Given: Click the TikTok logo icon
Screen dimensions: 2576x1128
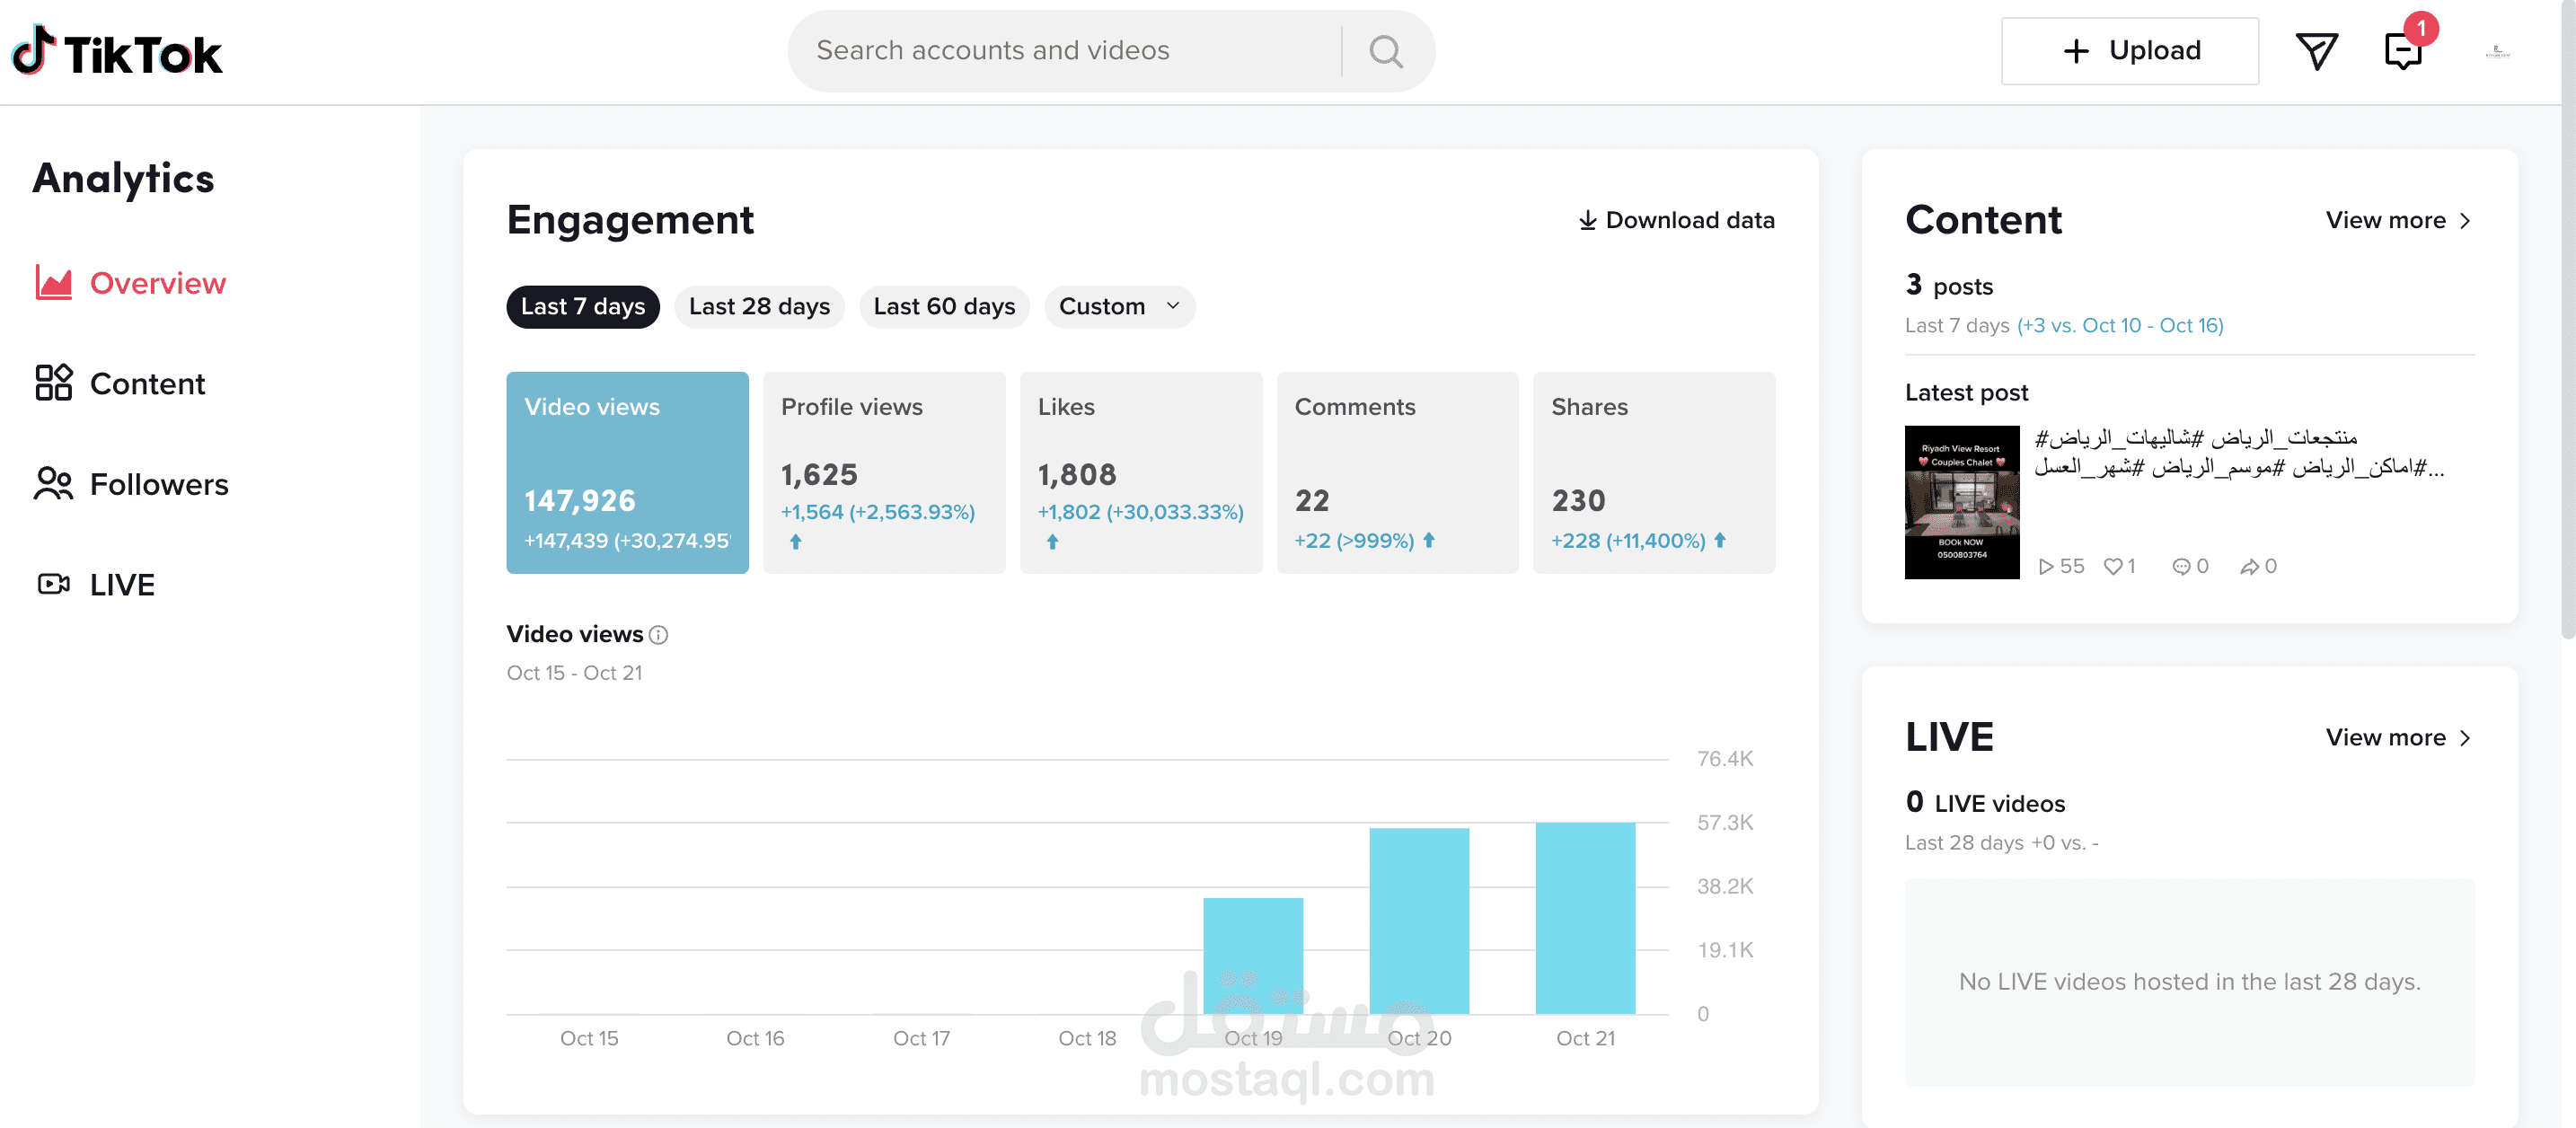Looking at the screenshot, I should click(x=34, y=50).
